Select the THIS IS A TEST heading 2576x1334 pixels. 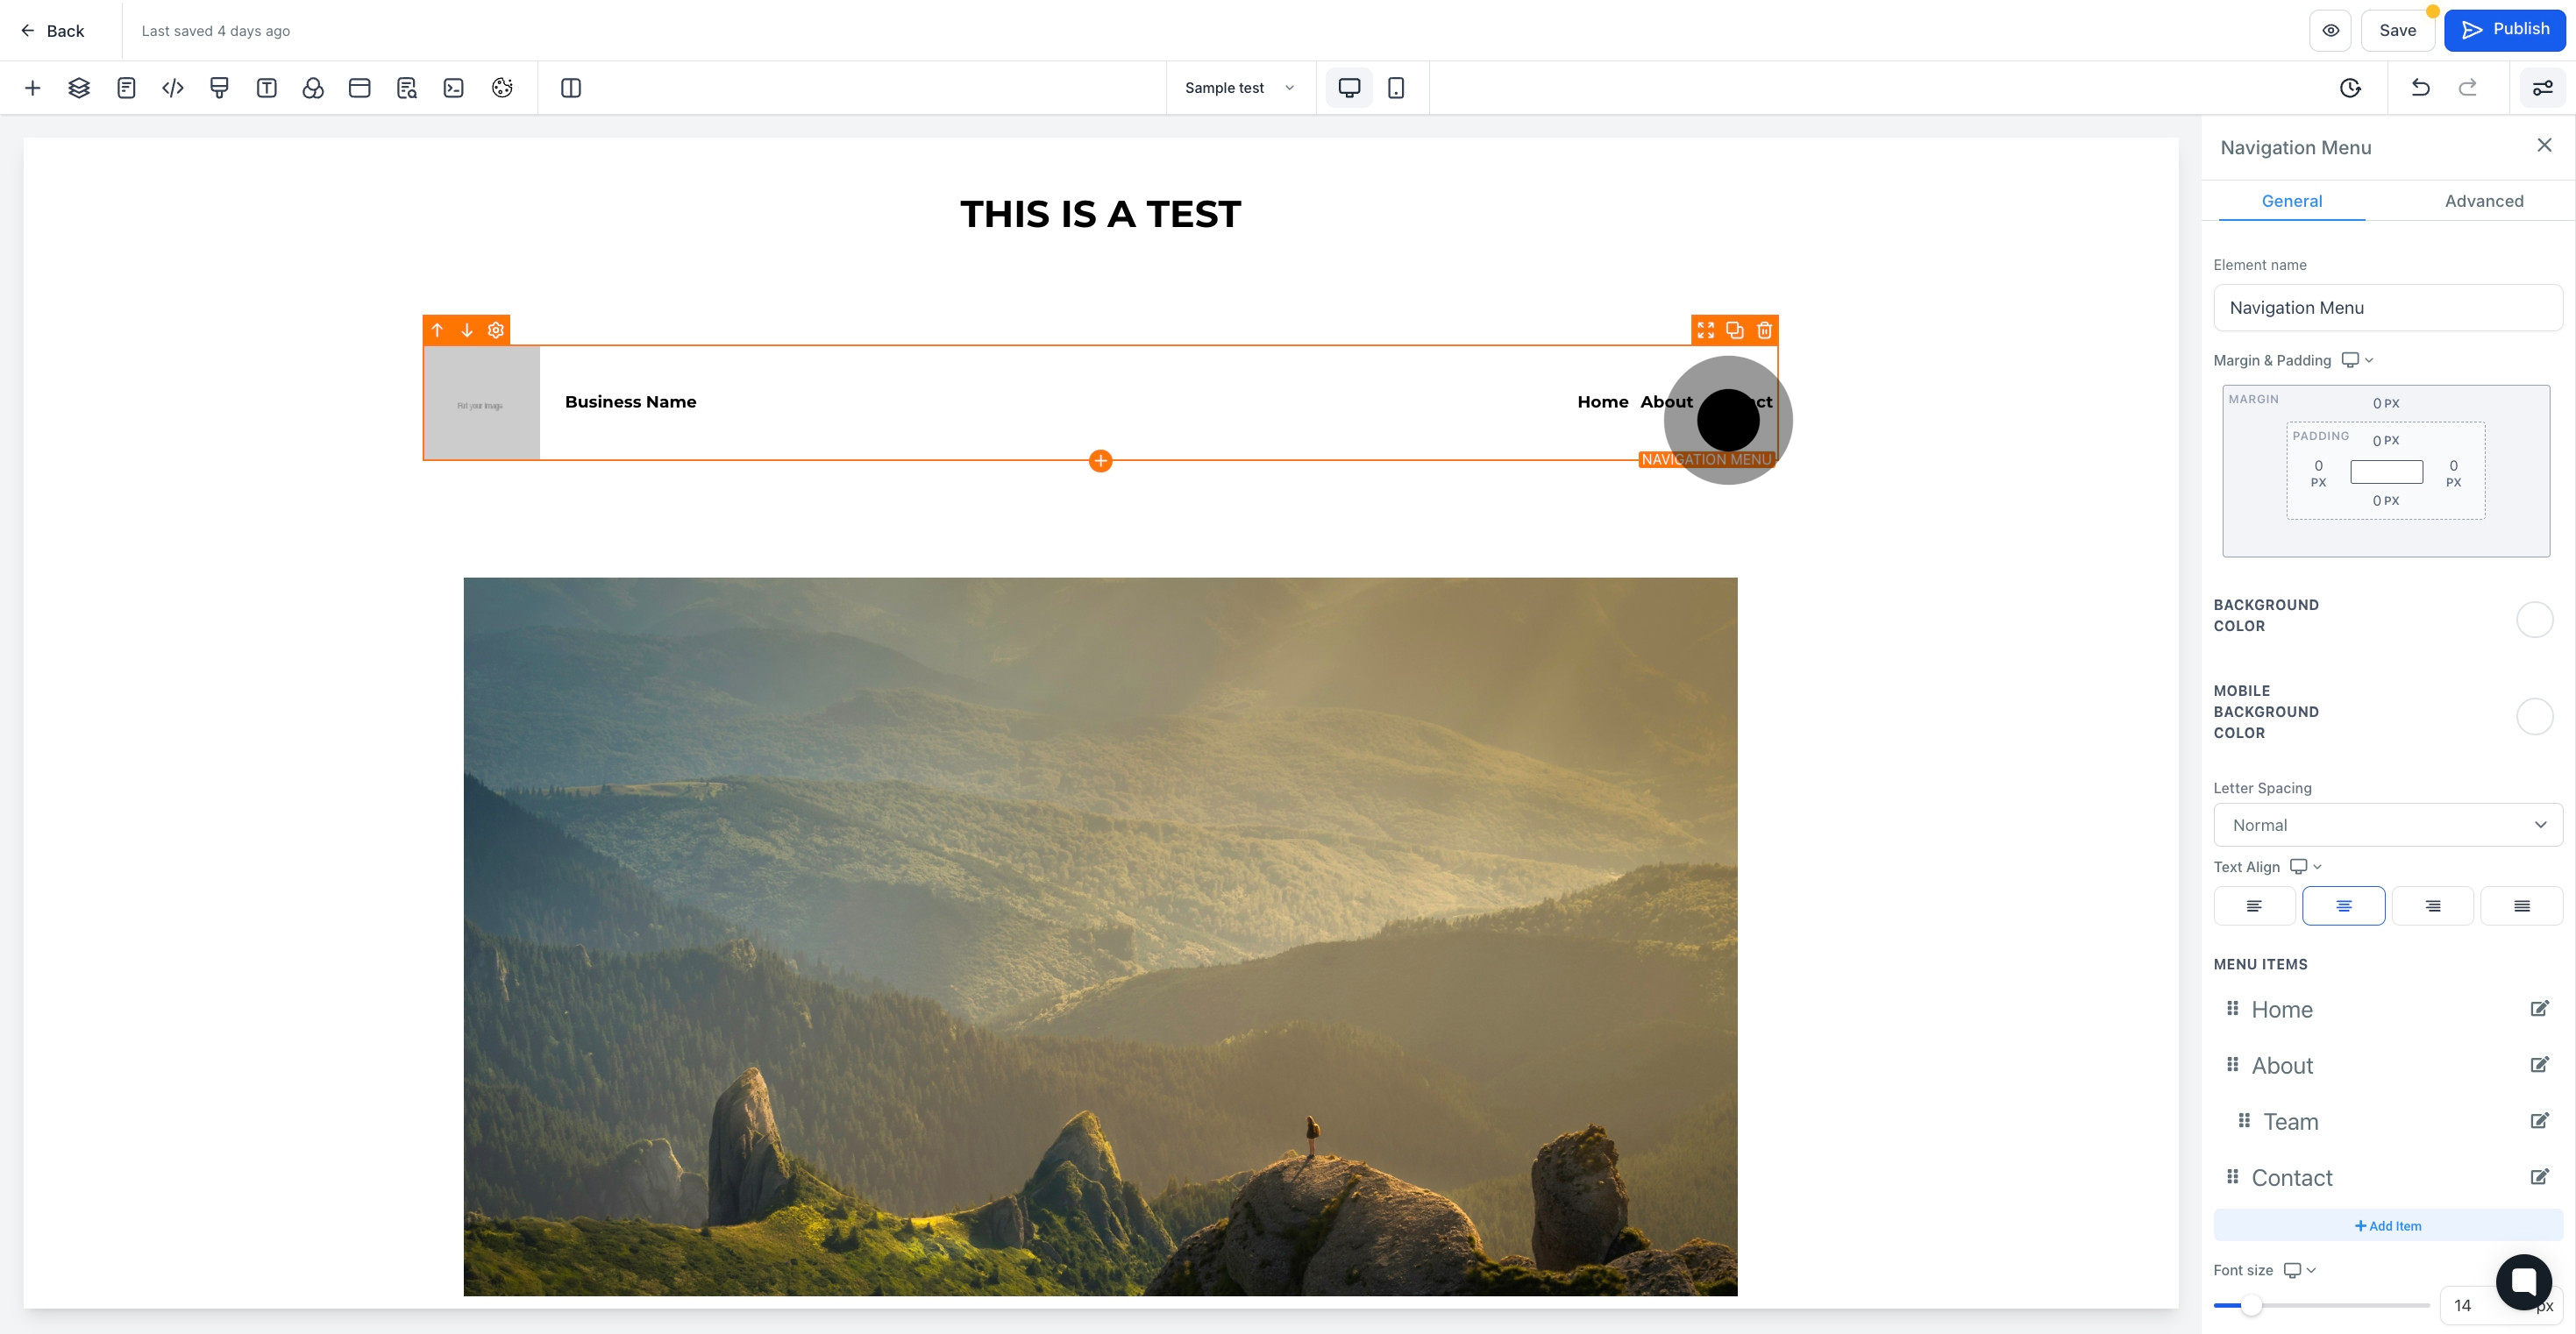1100,214
